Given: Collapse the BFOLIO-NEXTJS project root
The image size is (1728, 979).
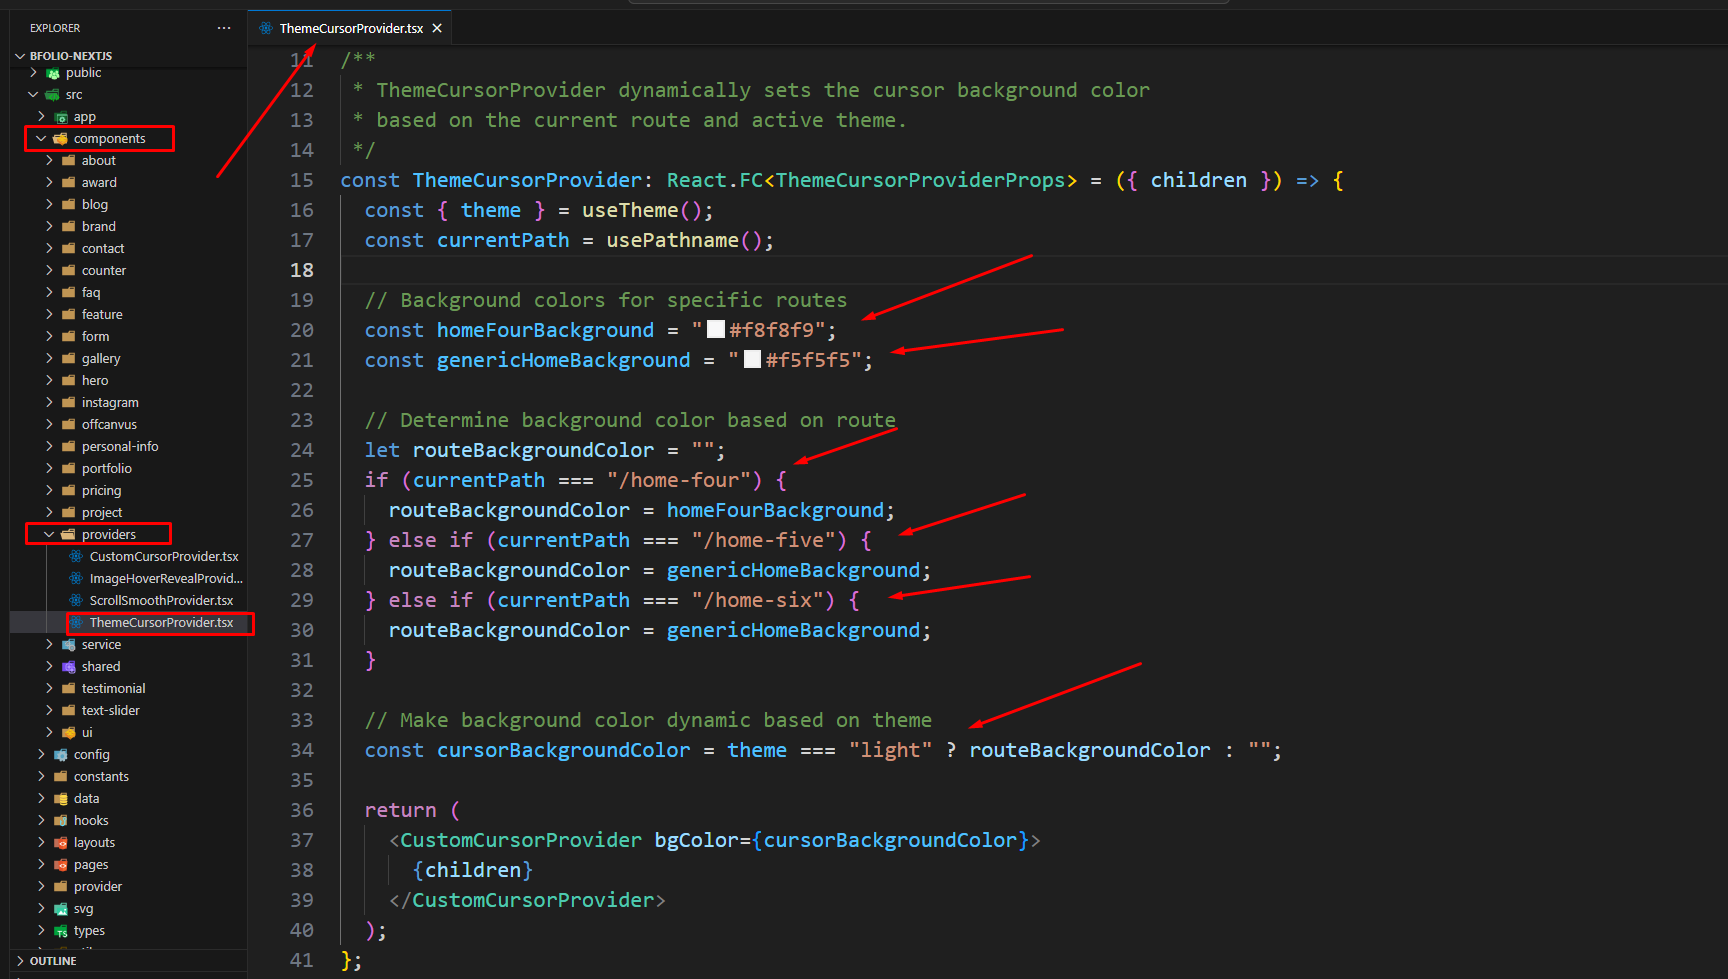Looking at the screenshot, I should click(20, 56).
